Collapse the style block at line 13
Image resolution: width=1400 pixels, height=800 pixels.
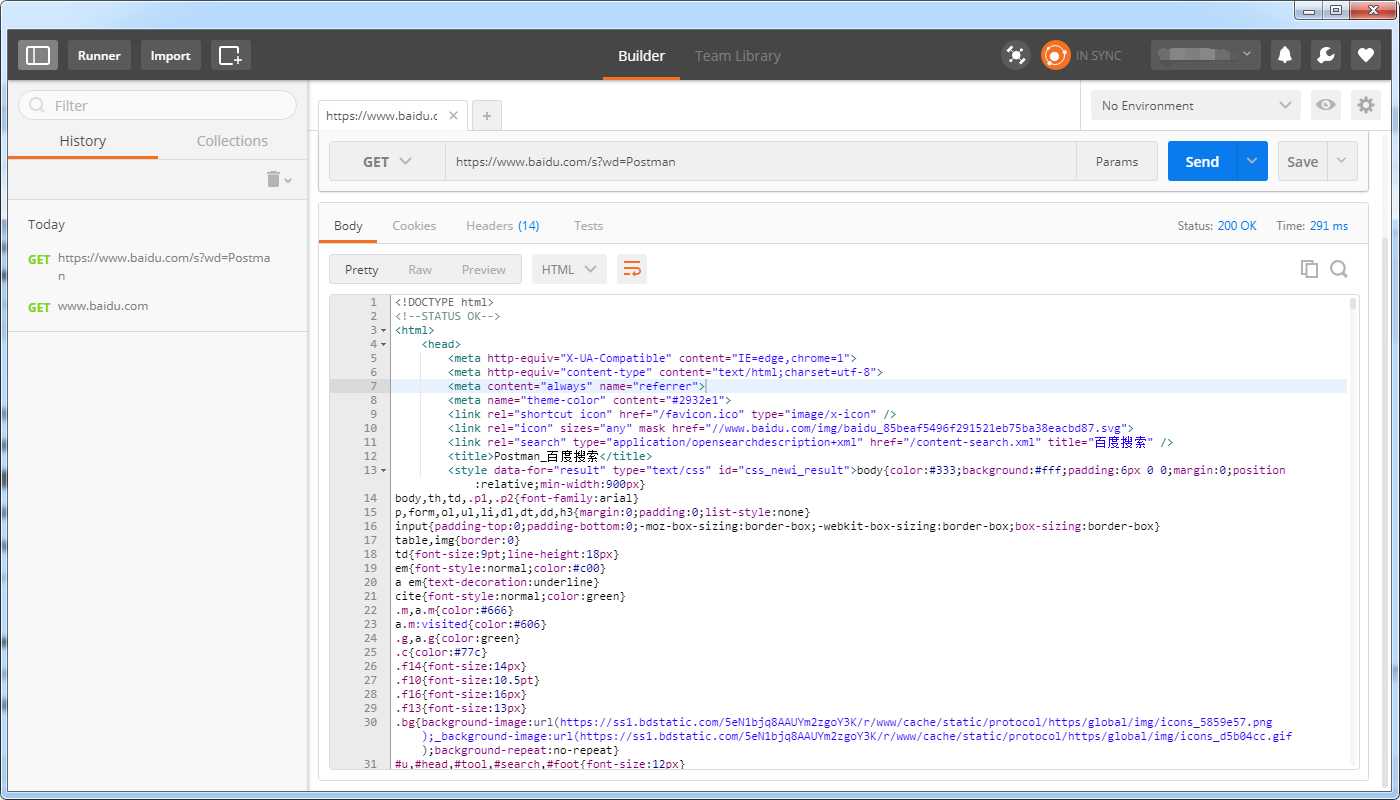point(384,470)
